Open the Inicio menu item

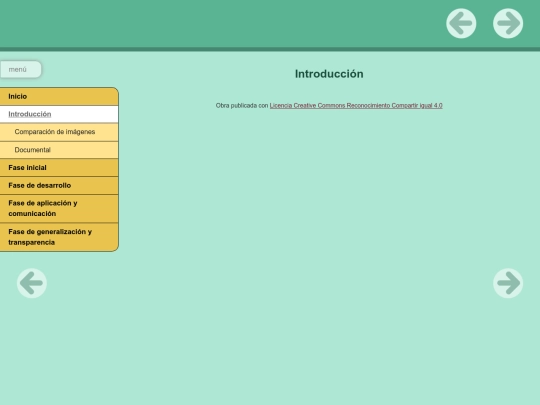point(59,96)
